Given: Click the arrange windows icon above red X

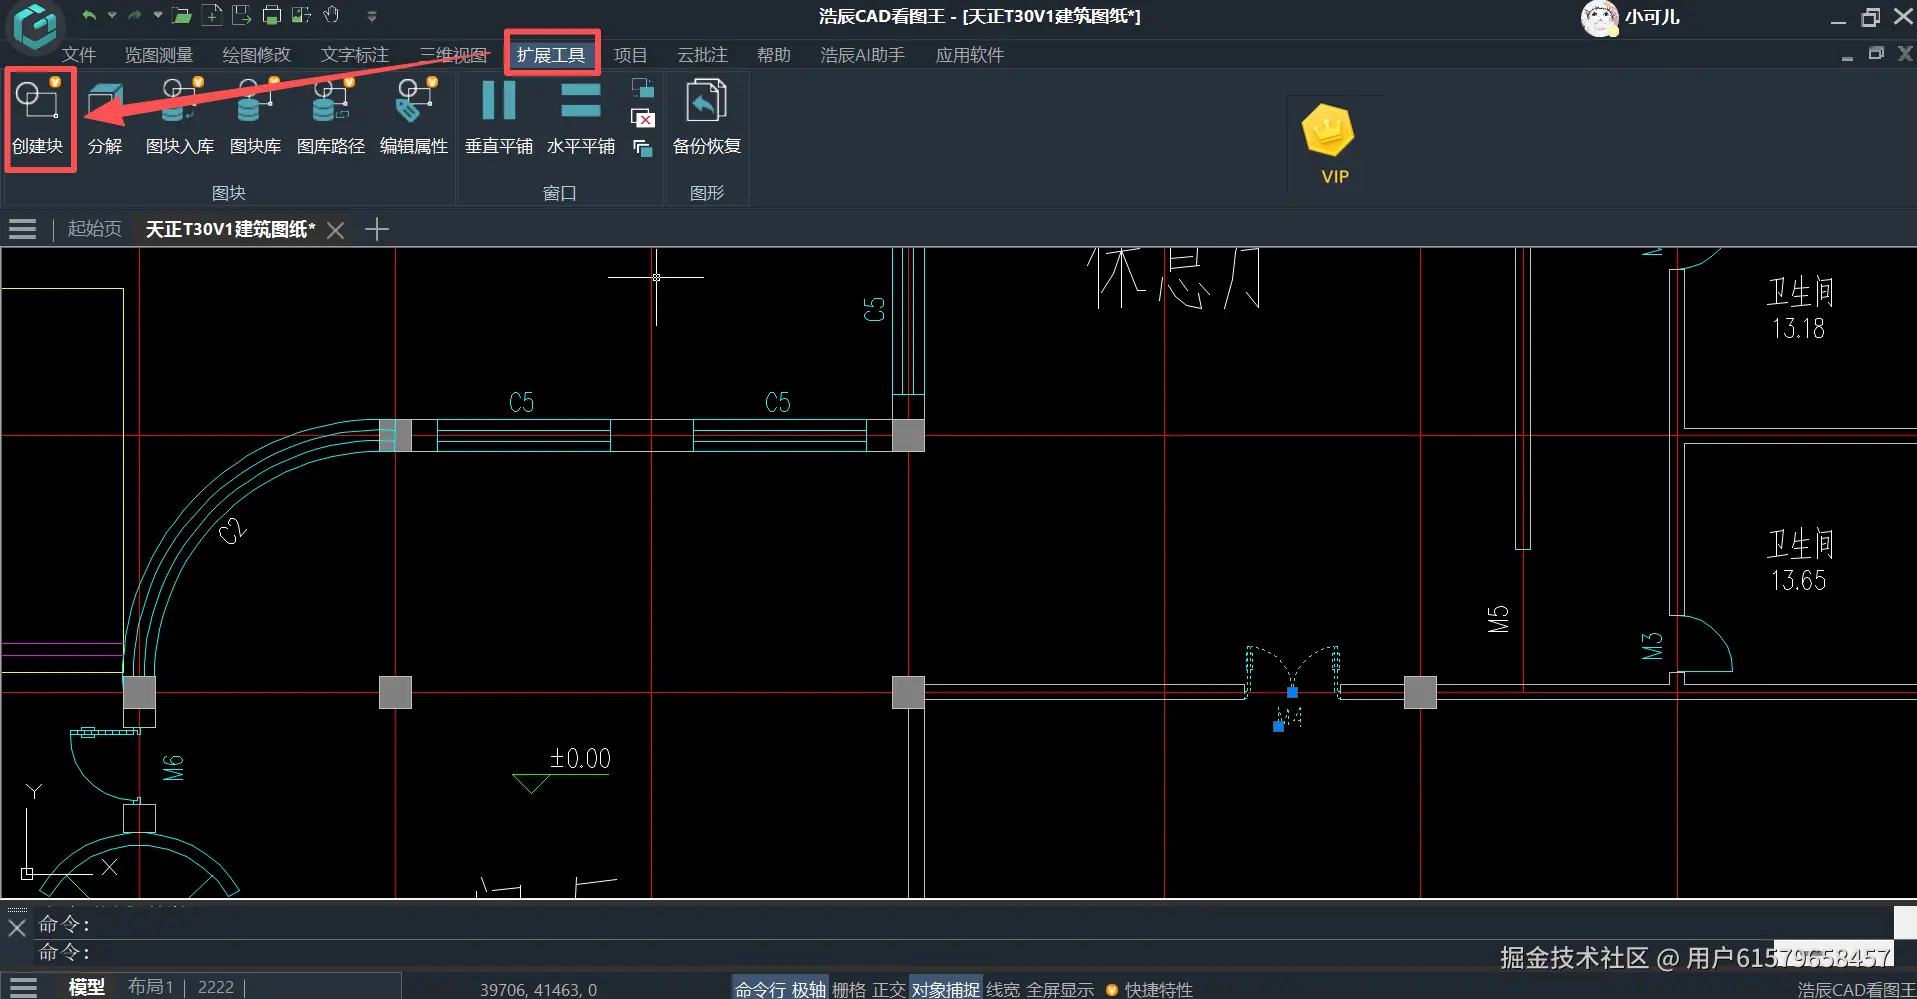Looking at the screenshot, I should (643, 89).
